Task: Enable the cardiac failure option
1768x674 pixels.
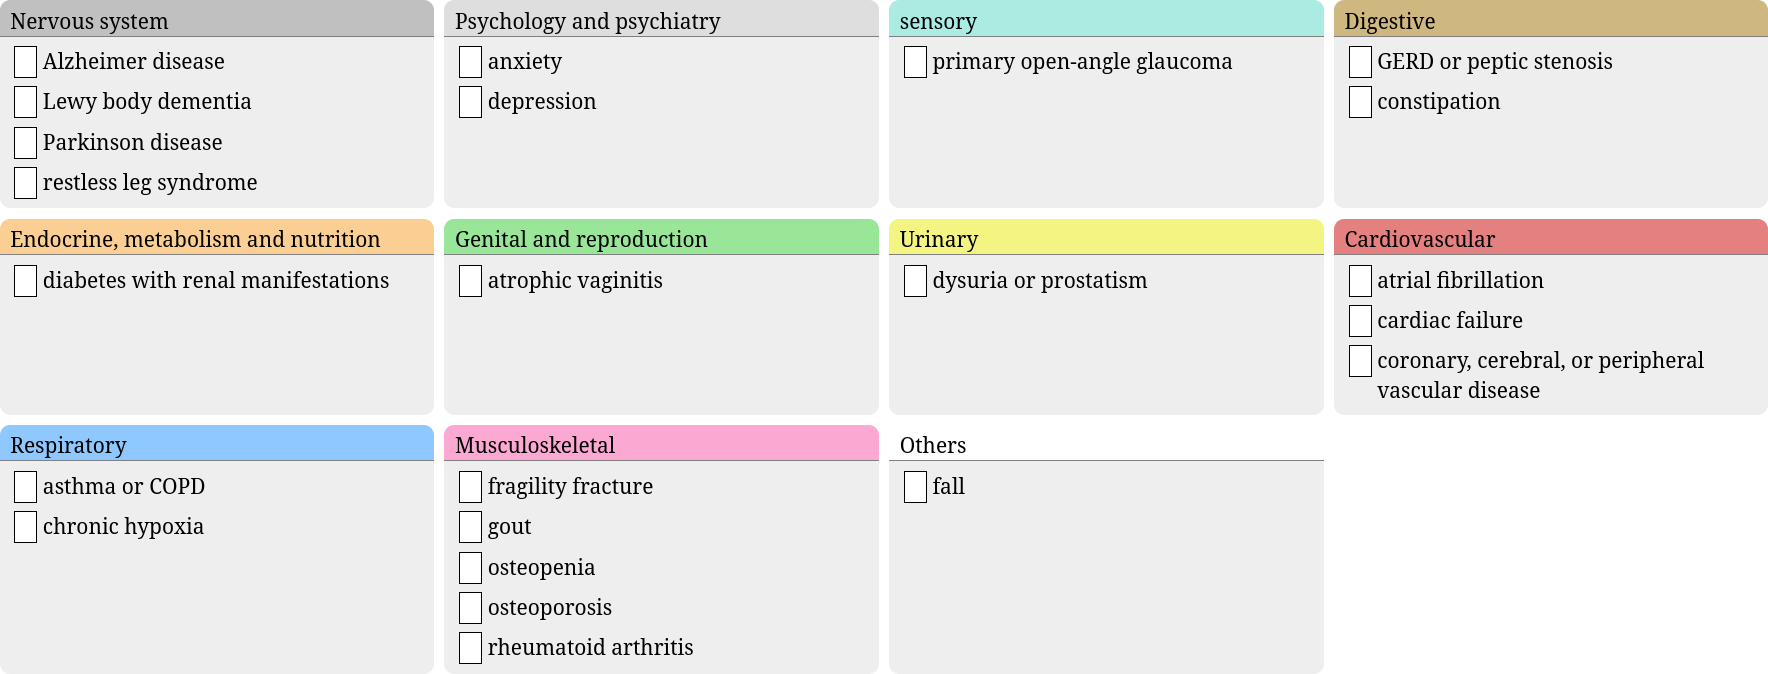Action: pyautogui.click(x=1359, y=320)
